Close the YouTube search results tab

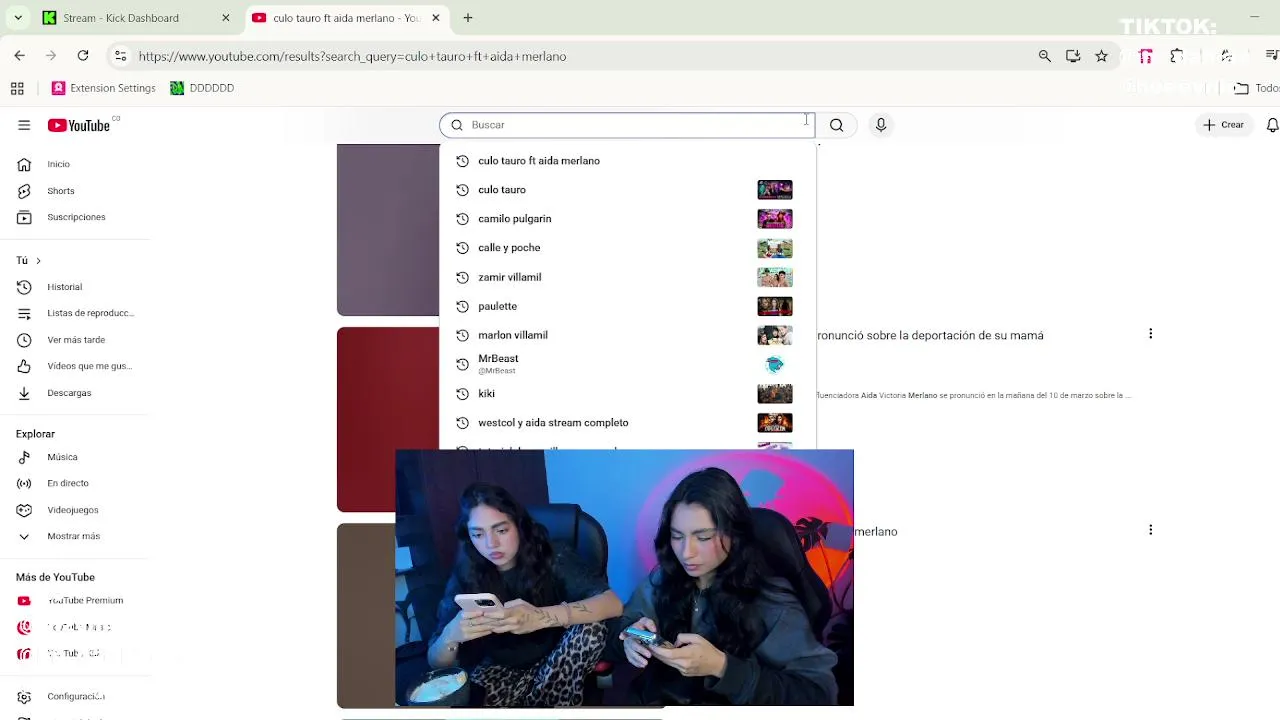tap(436, 18)
